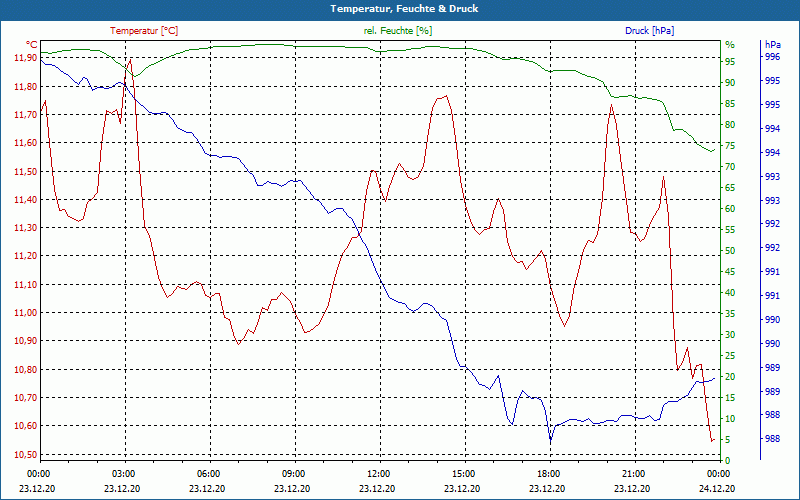The height and width of the screenshot is (500, 800).
Task: Click the 10,90 temperature axis value
Action: click(x=26, y=341)
